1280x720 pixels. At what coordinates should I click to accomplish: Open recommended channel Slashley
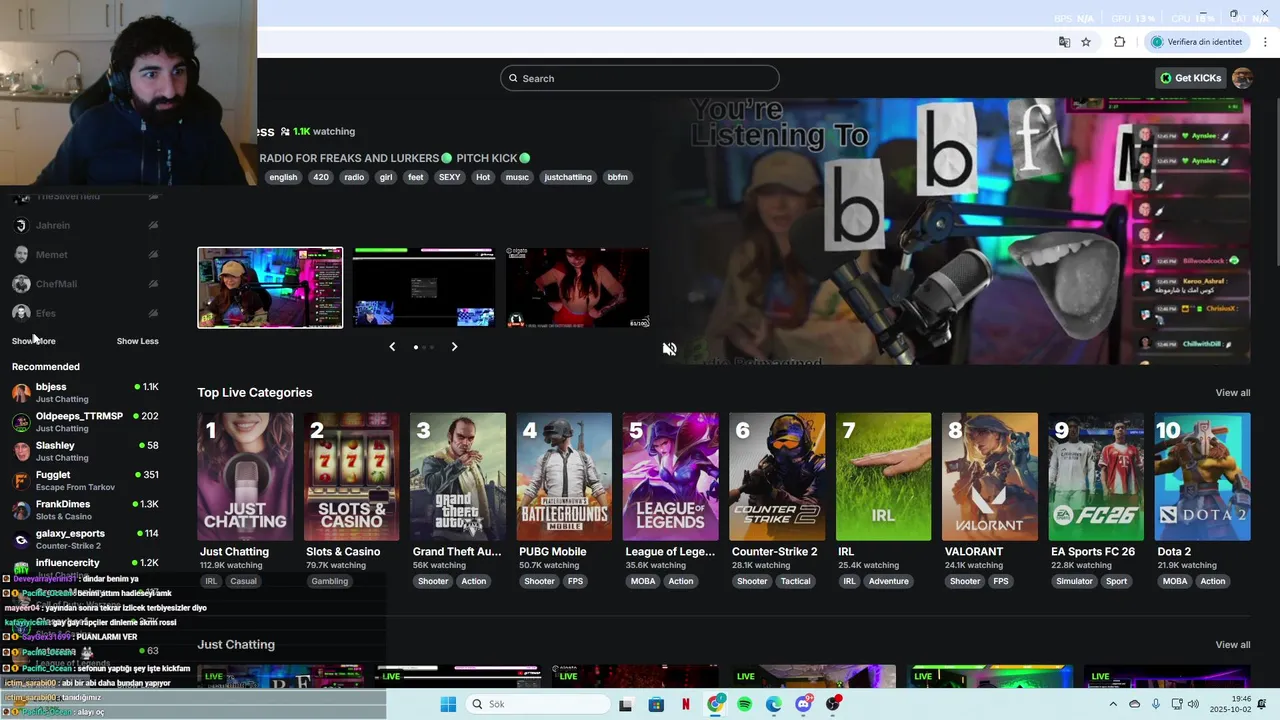coord(85,451)
